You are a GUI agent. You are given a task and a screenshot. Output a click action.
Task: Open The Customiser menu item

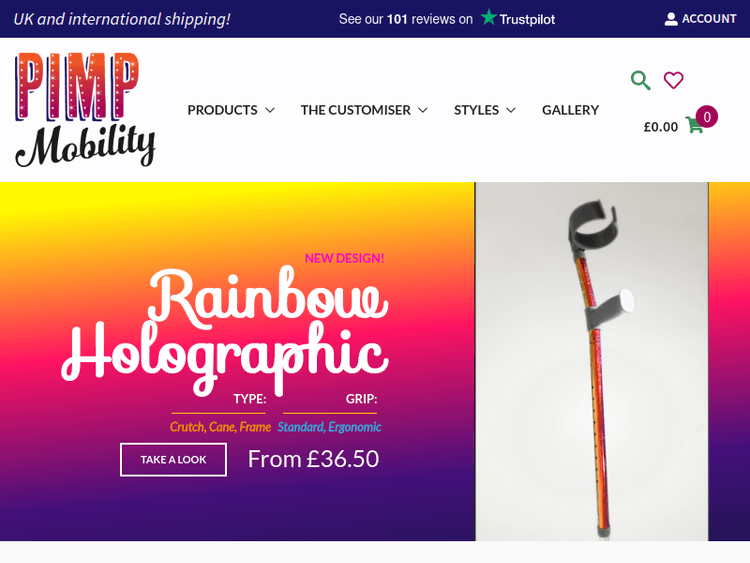tap(355, 110)
